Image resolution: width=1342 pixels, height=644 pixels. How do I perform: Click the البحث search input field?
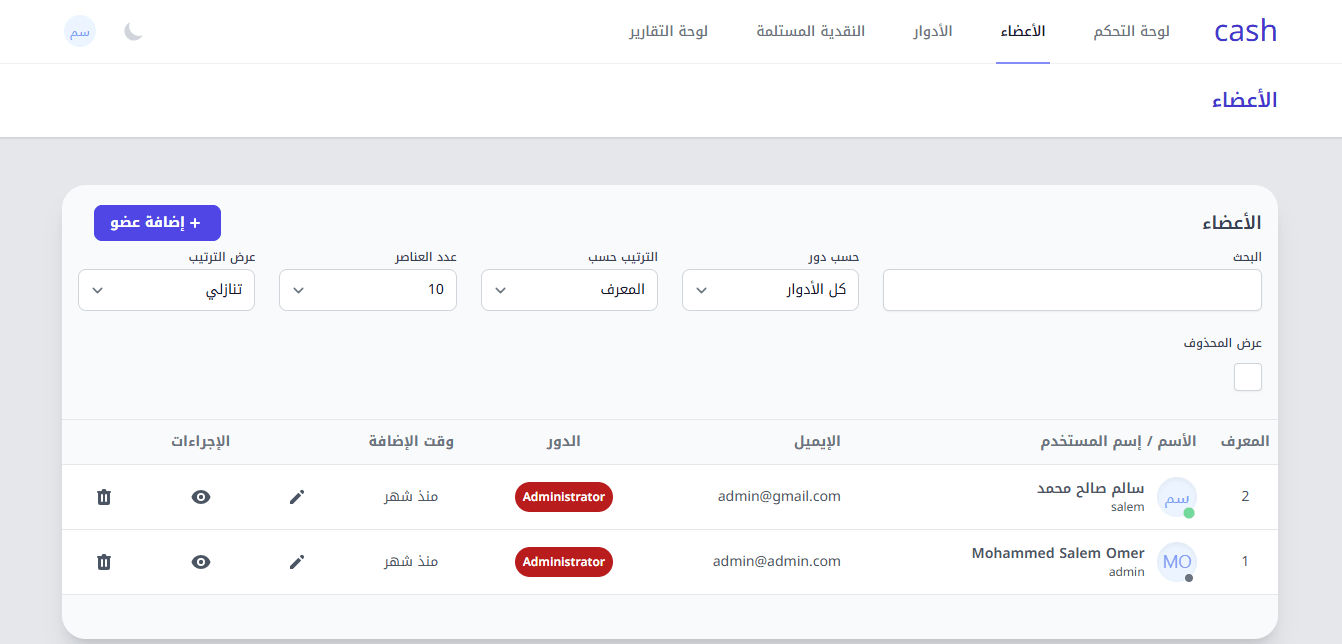point(1072,290)
